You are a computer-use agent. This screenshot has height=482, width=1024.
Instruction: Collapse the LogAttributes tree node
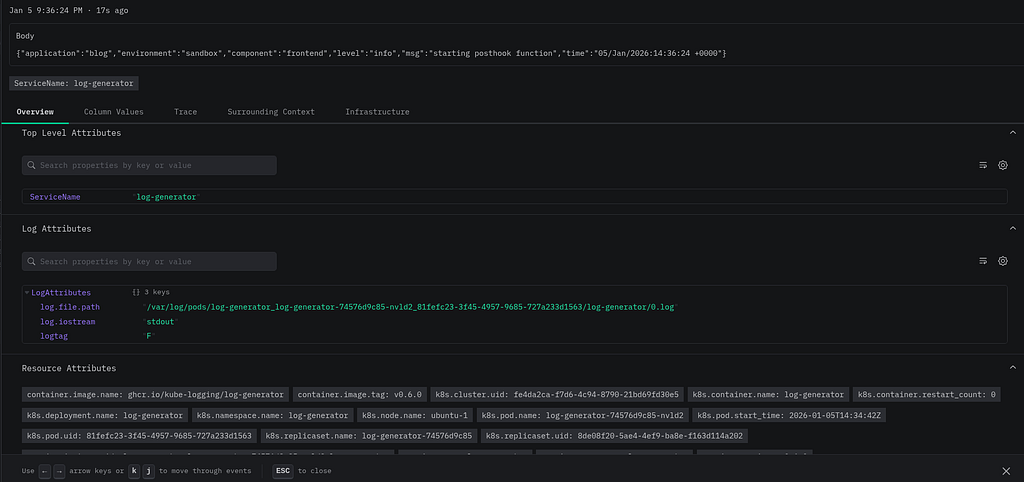27,293
